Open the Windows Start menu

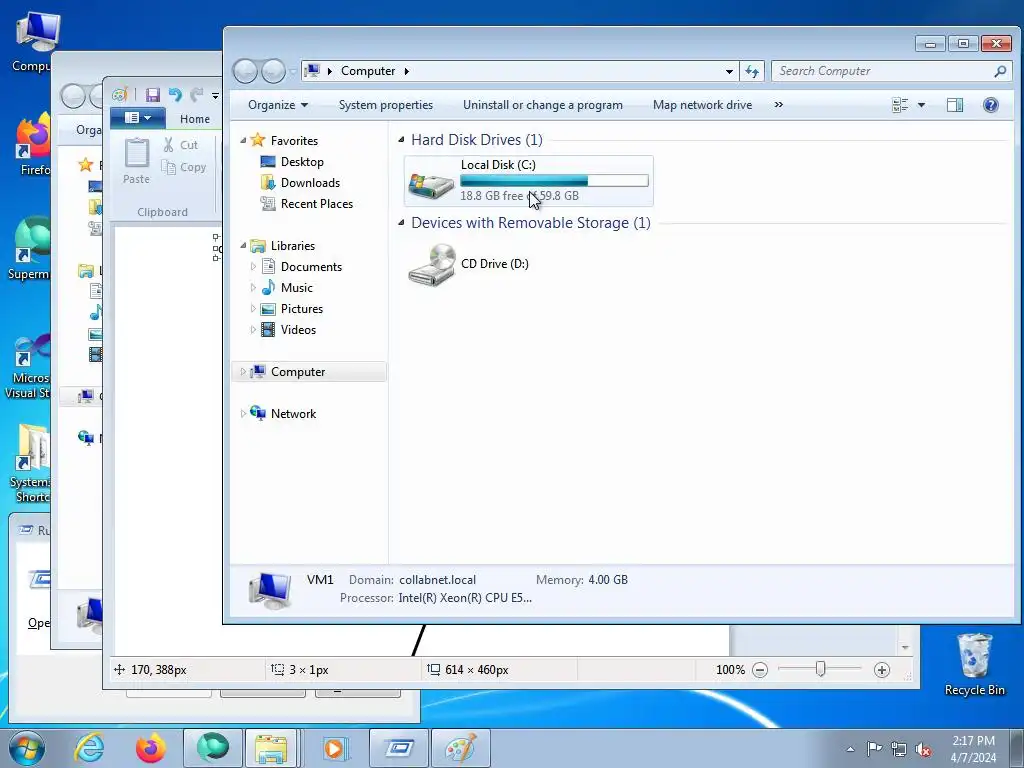pyautogui.click(x=27, y=748)
